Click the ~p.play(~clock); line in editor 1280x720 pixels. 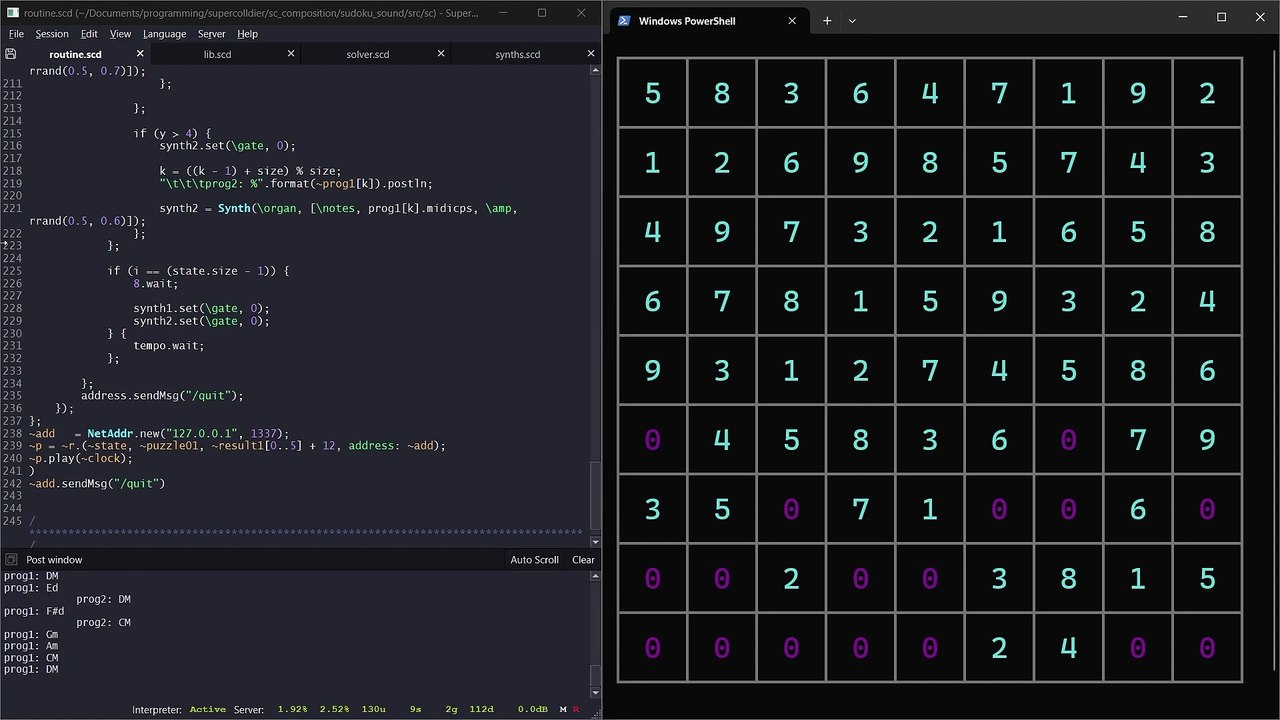tap(80, 458)
